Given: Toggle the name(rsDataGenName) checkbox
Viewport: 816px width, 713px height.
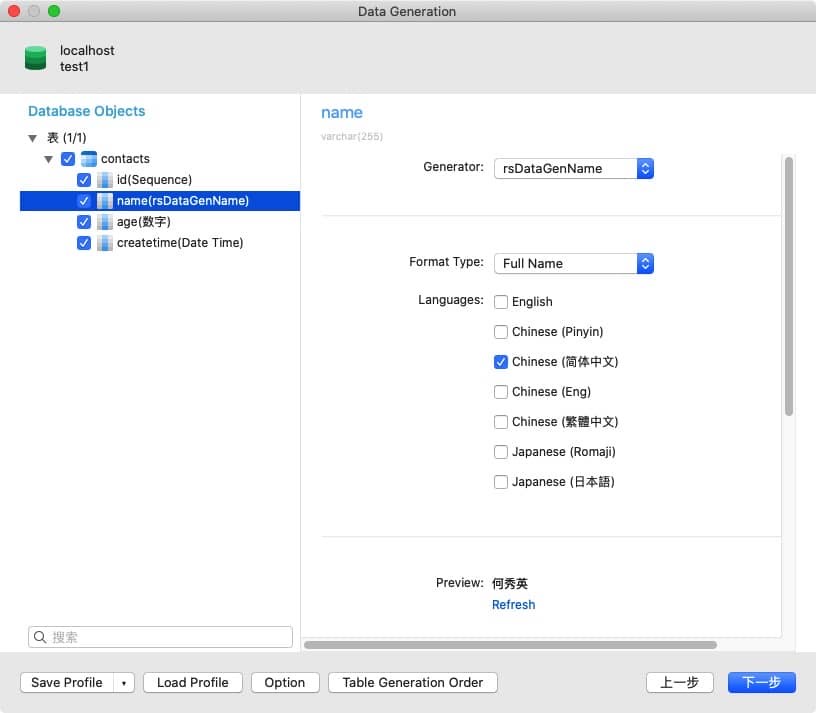Looking at the screenshot, I should coord(84,201).
